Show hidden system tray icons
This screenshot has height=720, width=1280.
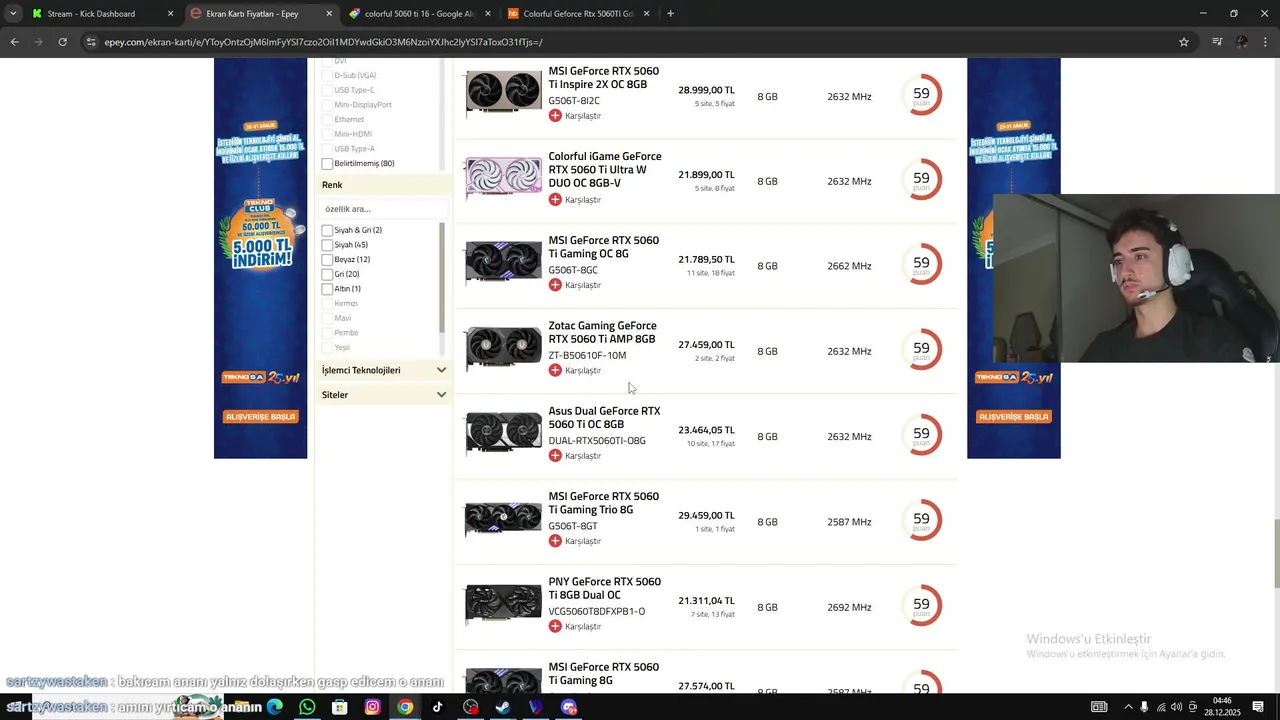(1128, 707)
